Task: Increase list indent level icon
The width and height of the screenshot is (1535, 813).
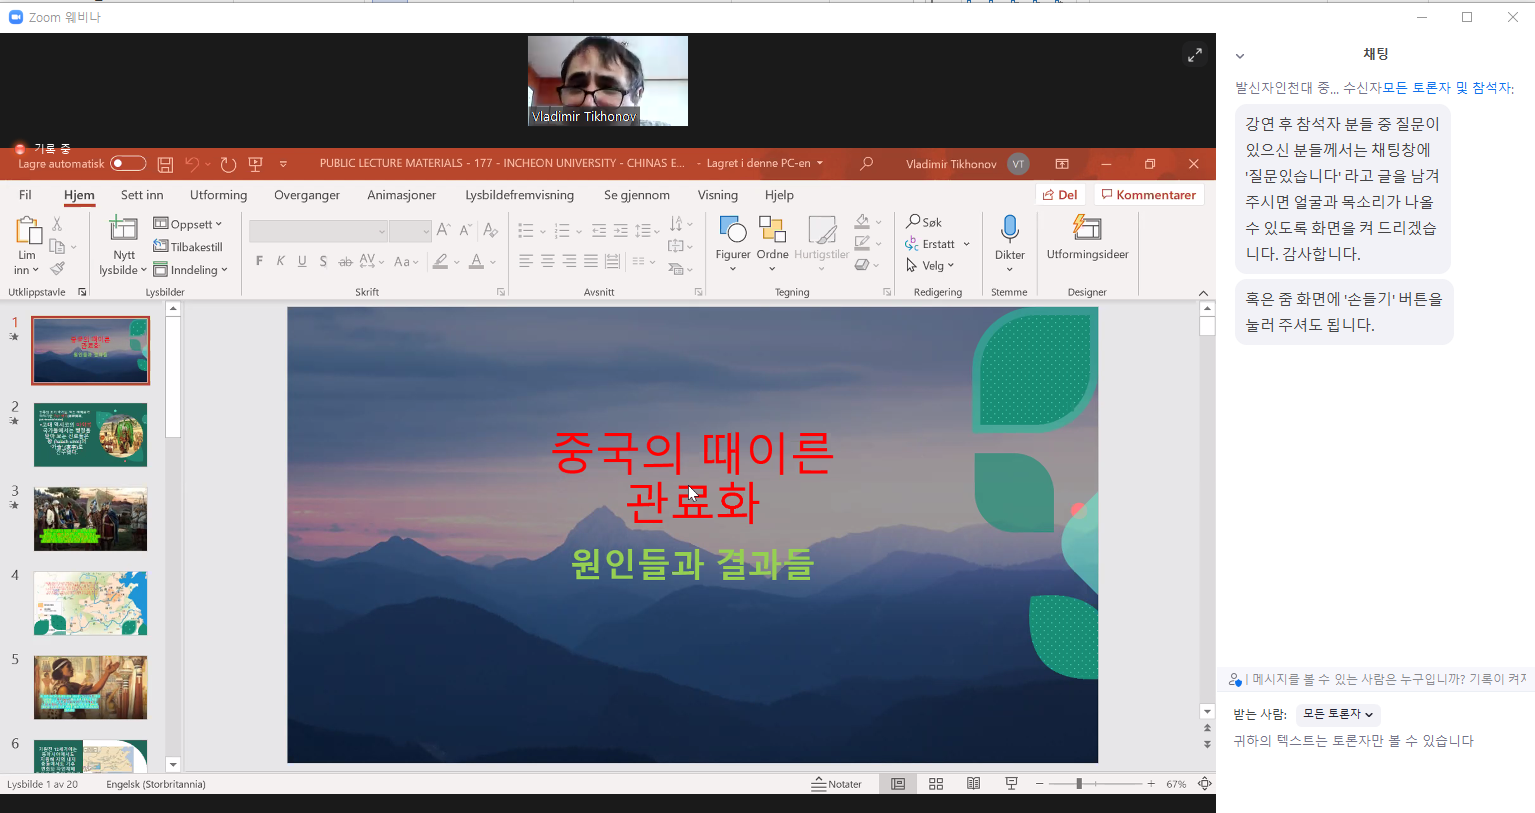Action: pos(621,231)
